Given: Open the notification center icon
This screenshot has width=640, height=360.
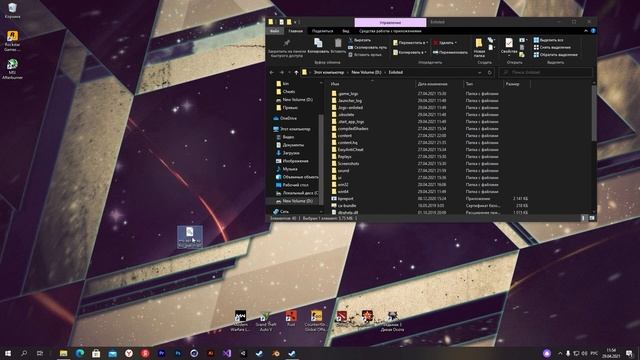Looking at the screenshot, I should click(630, 353).
